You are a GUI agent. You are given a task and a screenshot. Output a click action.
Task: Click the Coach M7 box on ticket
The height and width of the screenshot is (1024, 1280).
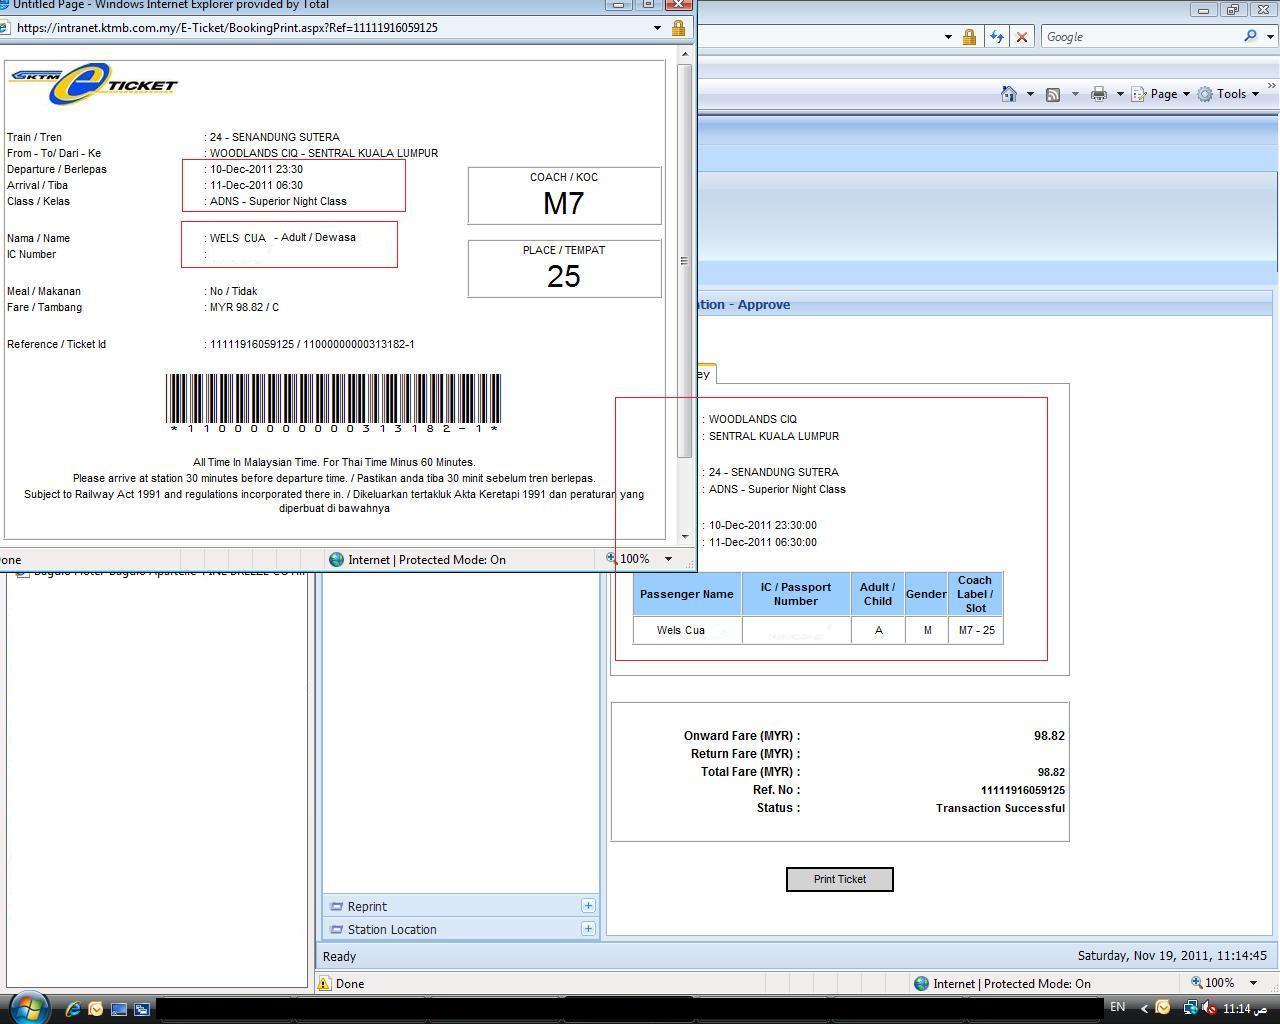point(564,196)
